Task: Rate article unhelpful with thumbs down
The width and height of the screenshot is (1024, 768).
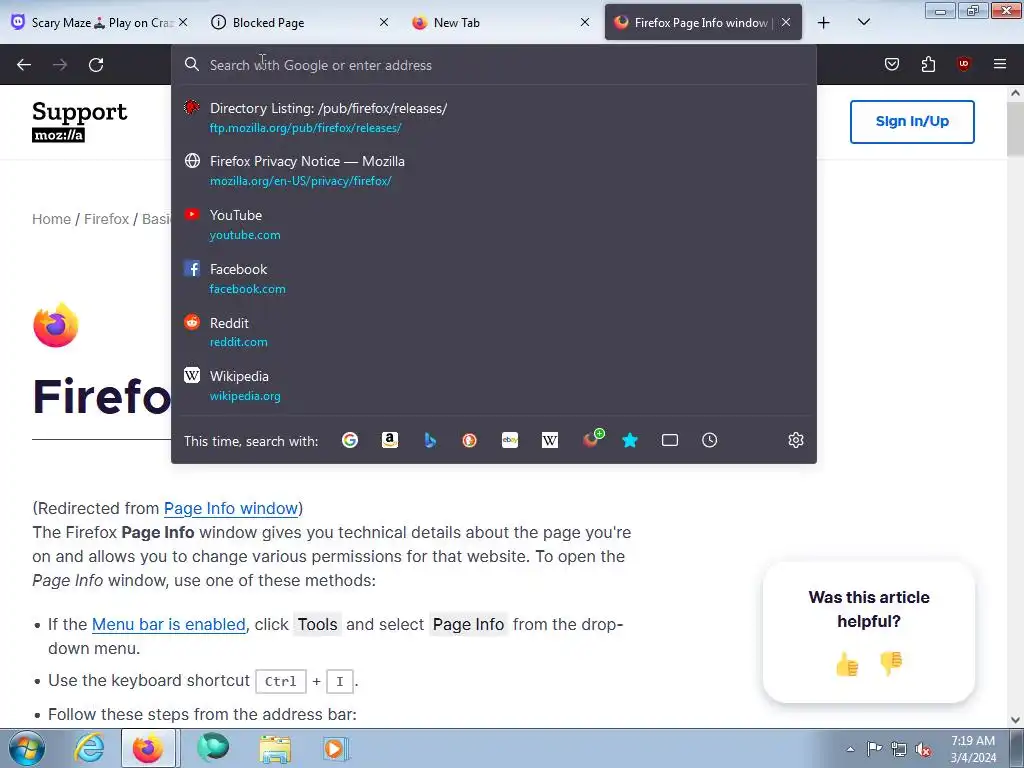Action: [x=891, y=664]
